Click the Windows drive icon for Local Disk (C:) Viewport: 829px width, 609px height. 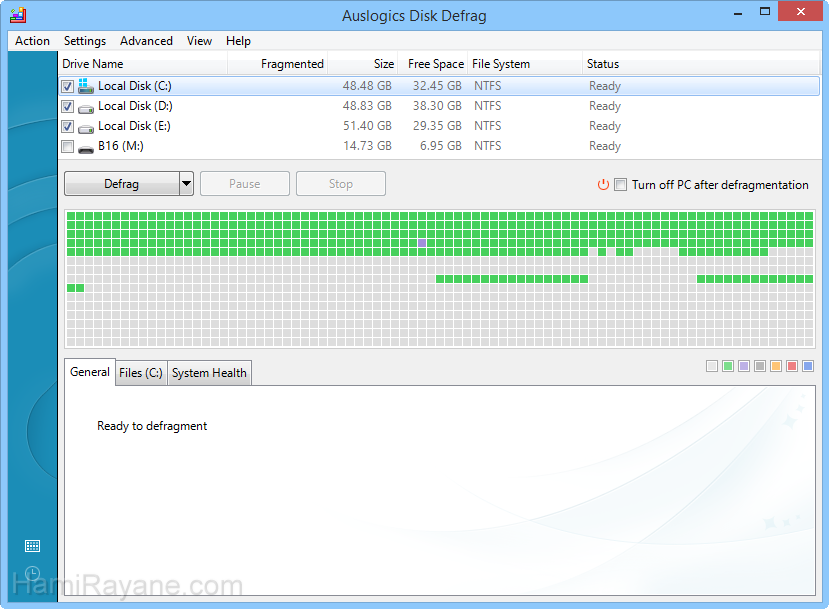click(86, 86)
